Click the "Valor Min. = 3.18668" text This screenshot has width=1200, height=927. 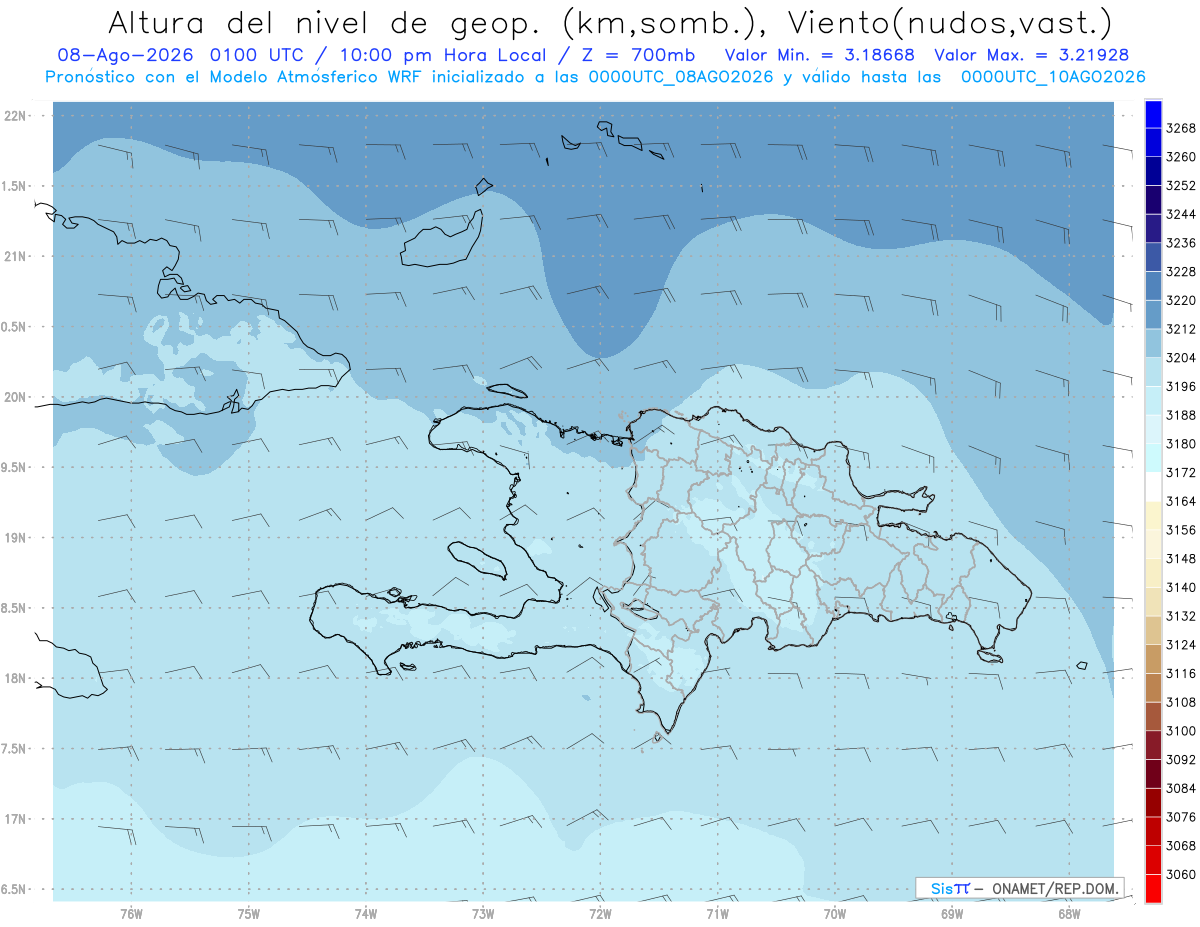pyautogui.click(x=820, y=56)
